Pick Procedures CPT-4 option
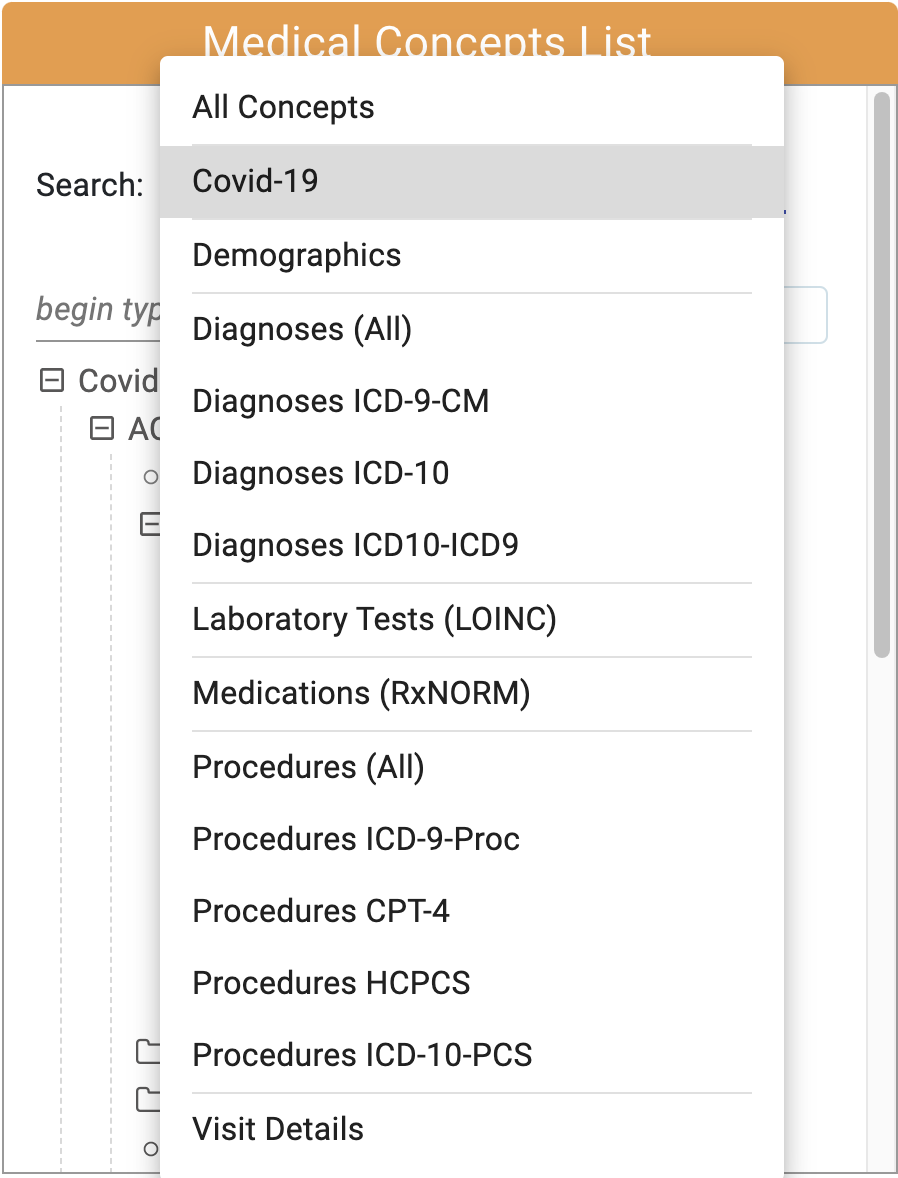The image size is (898, 1178). (320, 911)
